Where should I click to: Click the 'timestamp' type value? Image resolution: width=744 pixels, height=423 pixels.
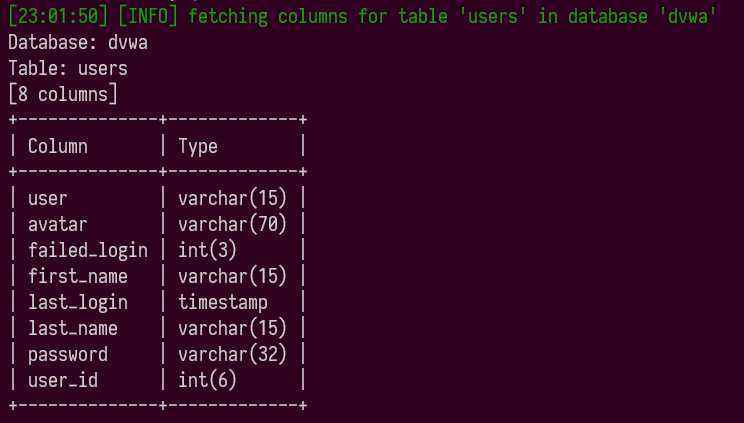coord(223,303)
